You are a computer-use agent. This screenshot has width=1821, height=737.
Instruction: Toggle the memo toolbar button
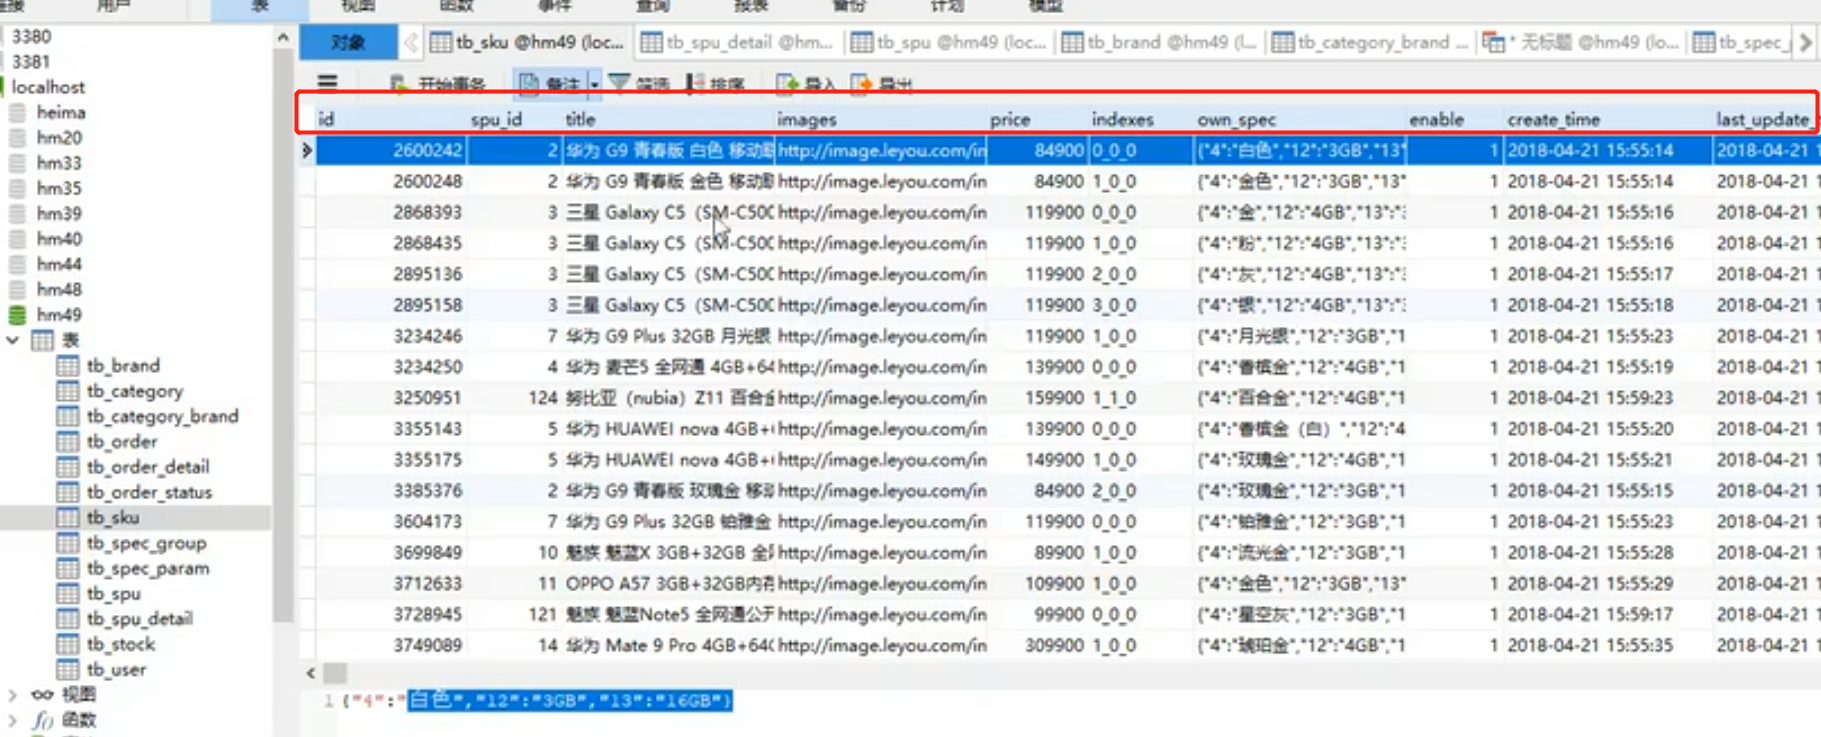click(x=550, y=84)
